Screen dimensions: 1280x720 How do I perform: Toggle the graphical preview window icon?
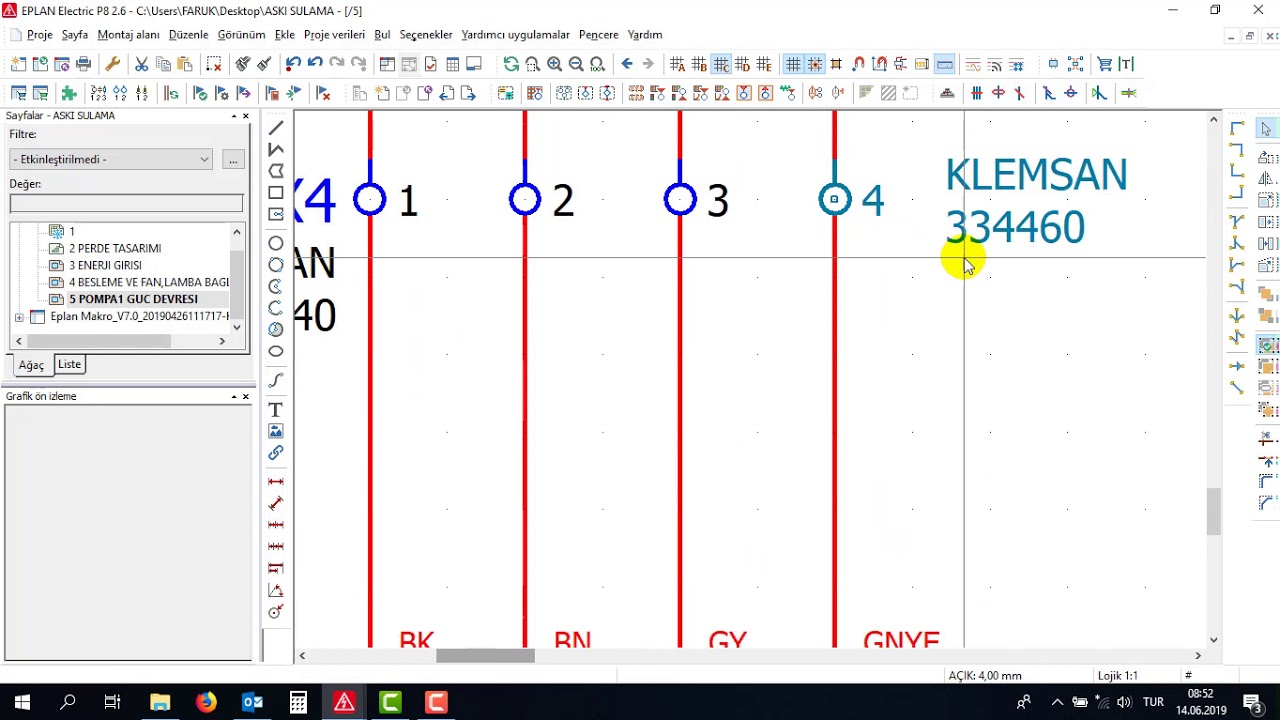475,64
